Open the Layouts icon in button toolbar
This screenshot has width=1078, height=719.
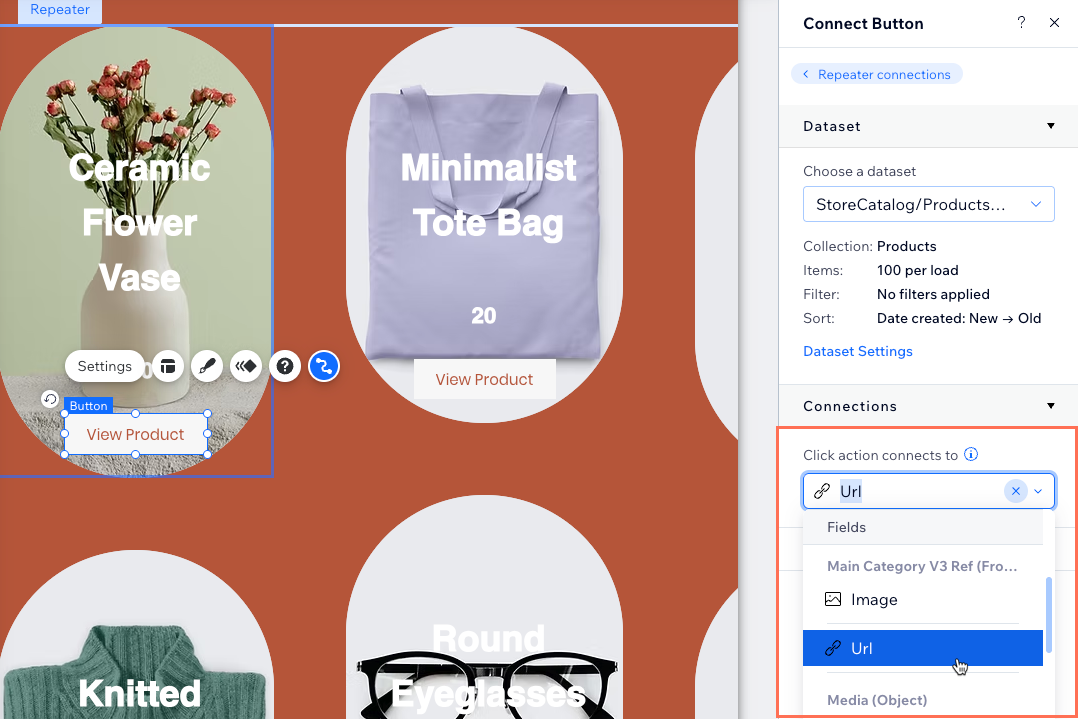tap(167, 366)
